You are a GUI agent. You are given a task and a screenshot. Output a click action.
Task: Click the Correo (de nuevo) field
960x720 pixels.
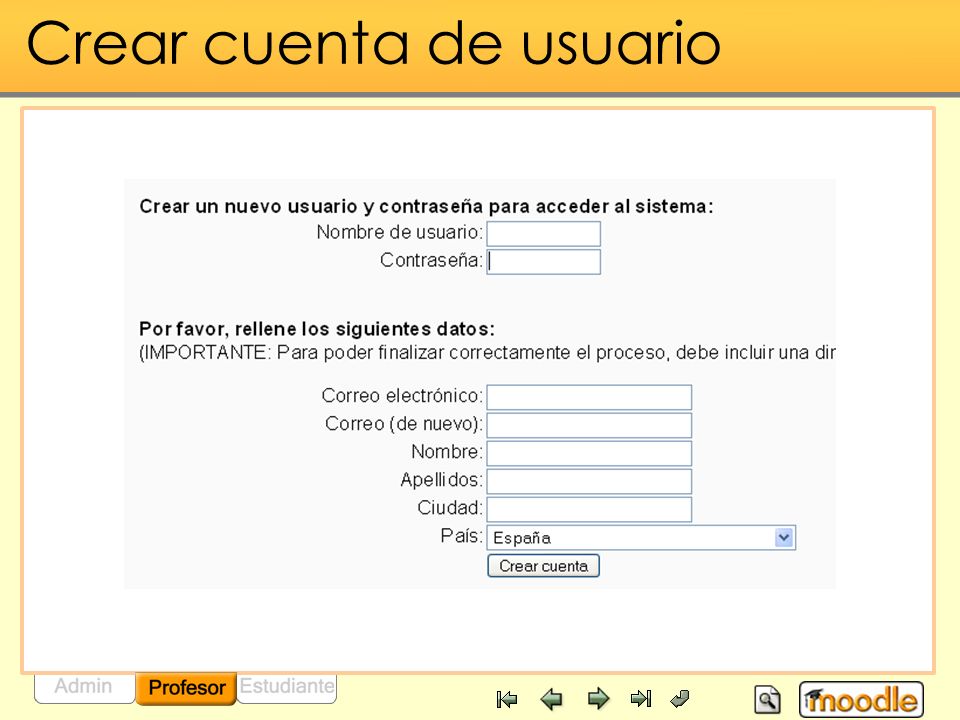click(589, 426)
